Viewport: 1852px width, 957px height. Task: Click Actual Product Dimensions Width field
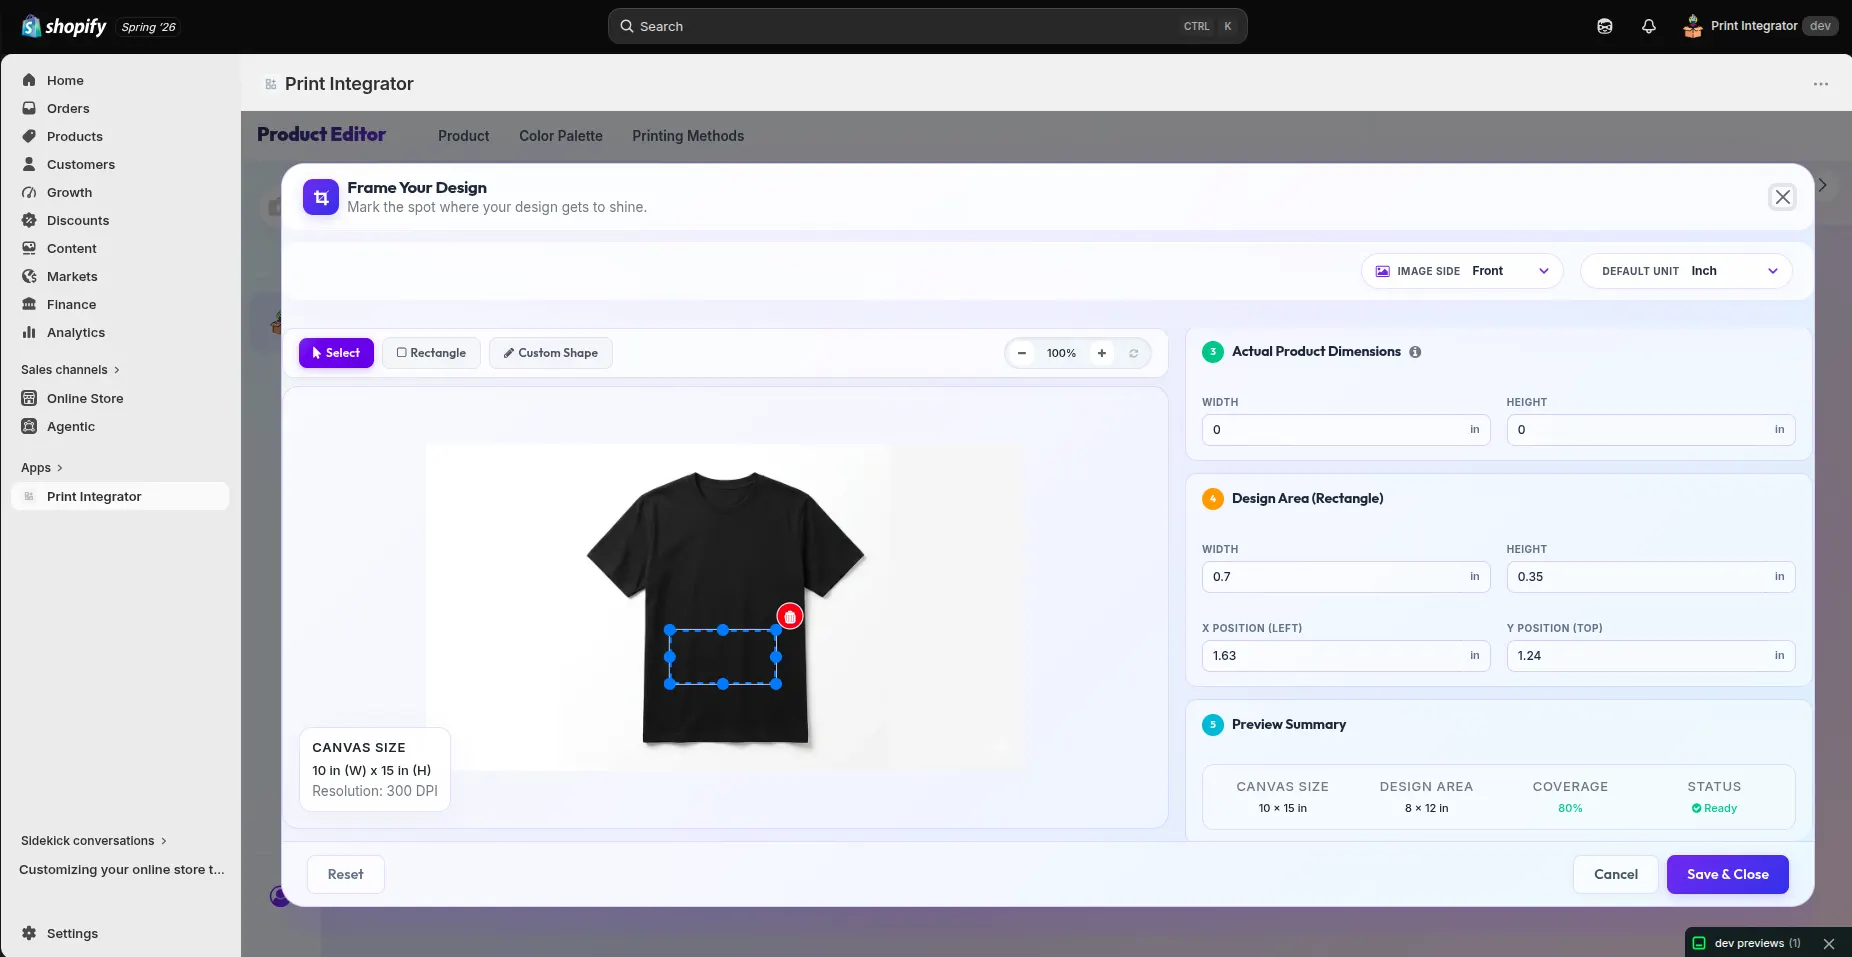[1346, 430]
